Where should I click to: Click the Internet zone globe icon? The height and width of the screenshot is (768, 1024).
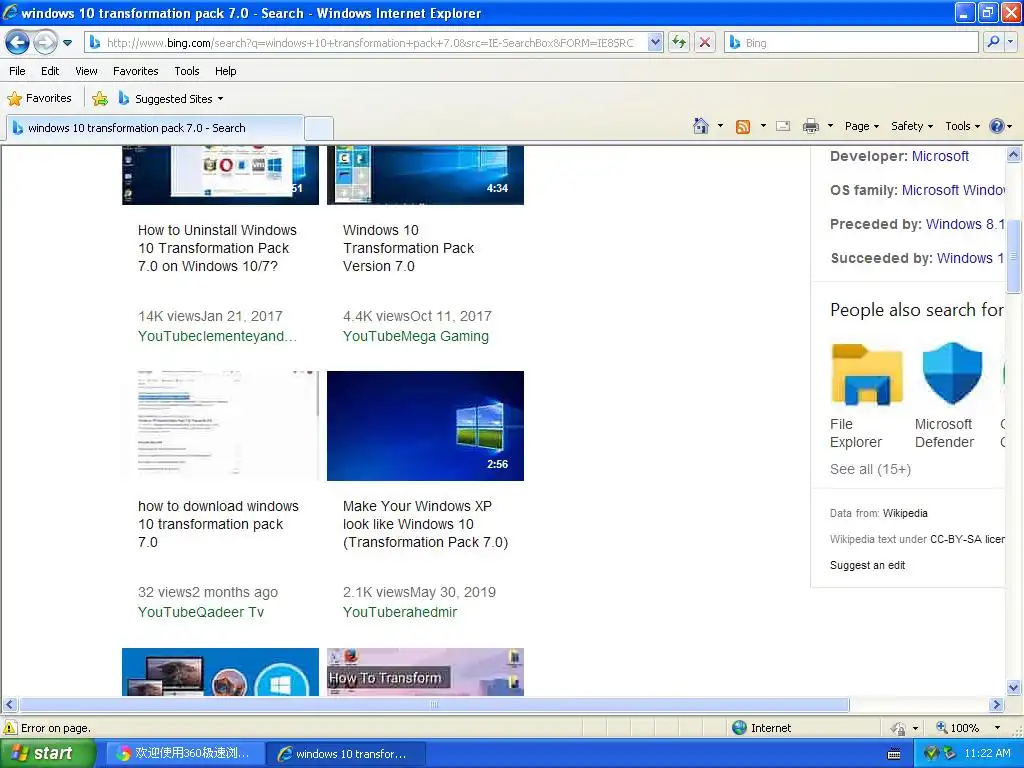pos(739,728)
